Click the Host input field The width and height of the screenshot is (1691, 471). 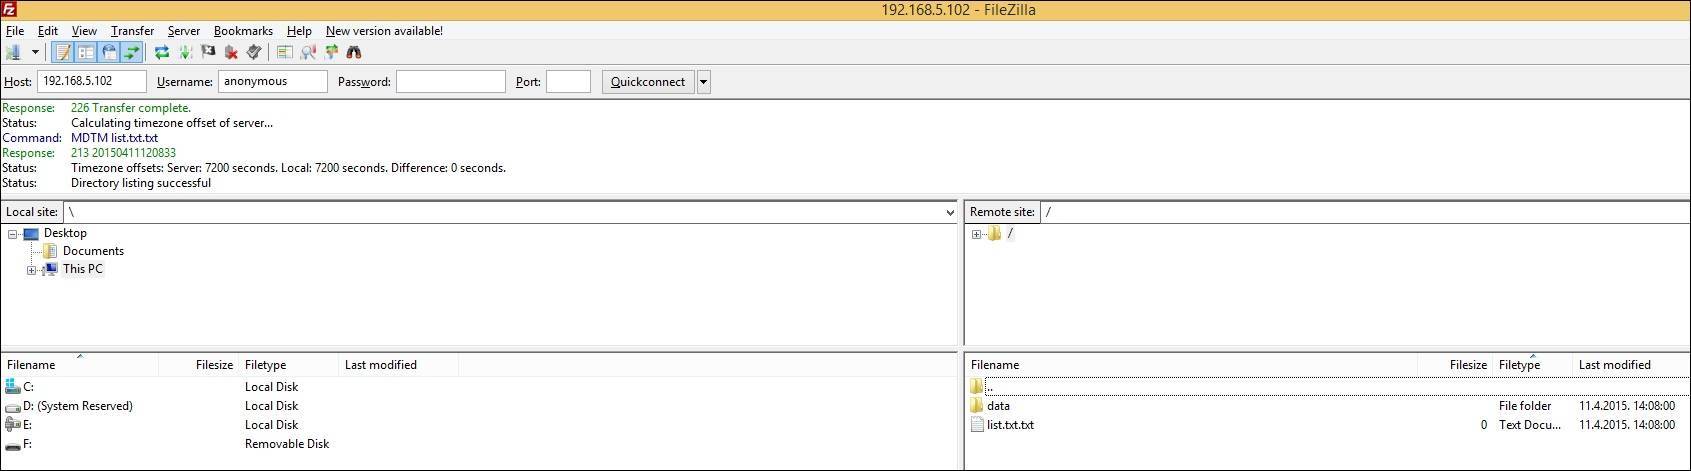click(x=92, y=82)
